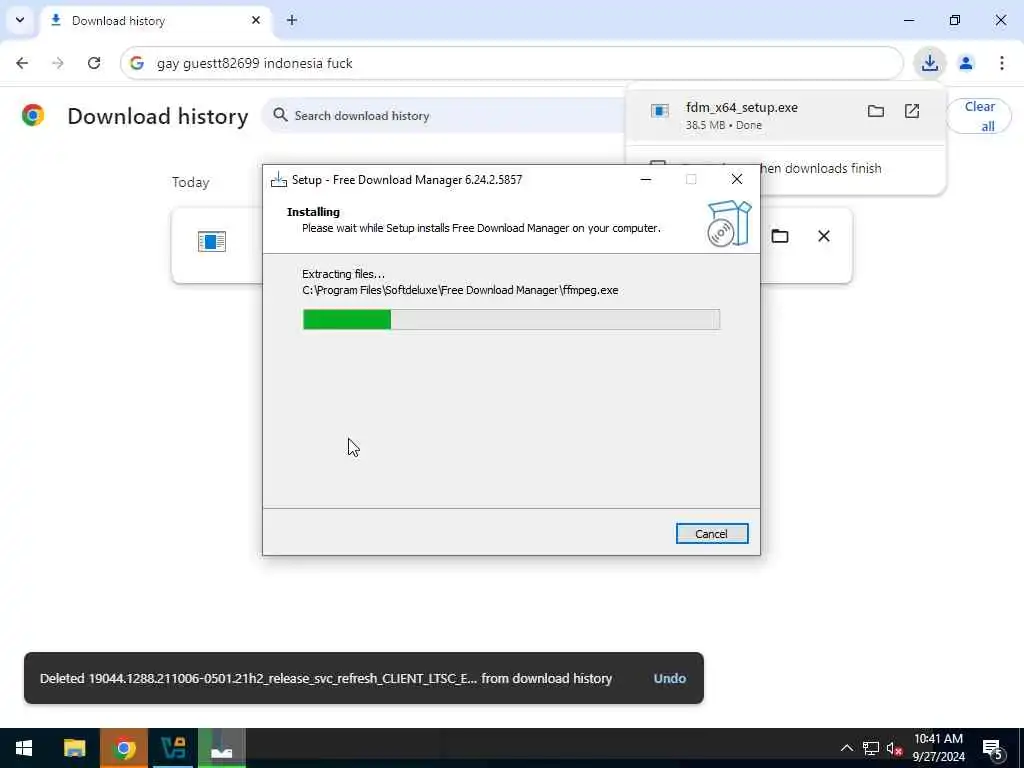
Task: Open network status tray icon
Action: pos(871,748)
